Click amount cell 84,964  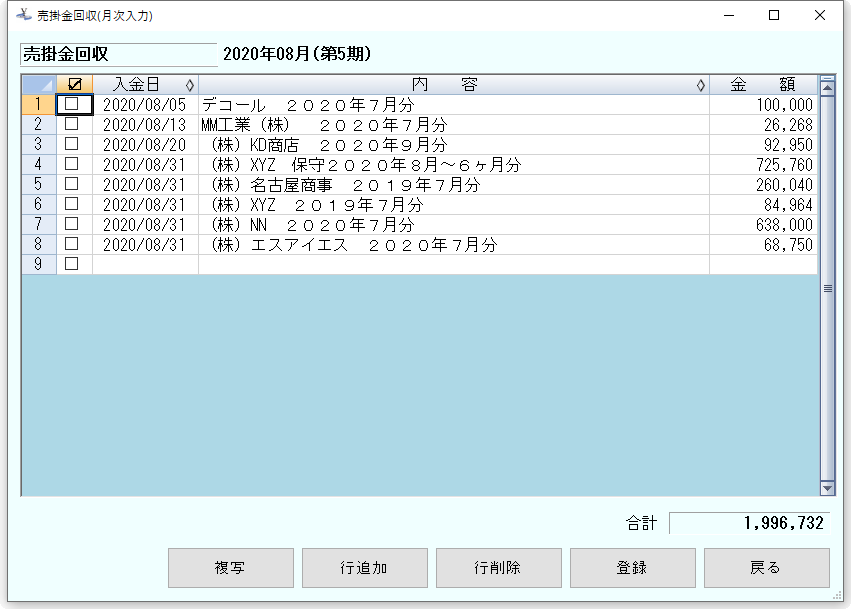coord(763,204)
